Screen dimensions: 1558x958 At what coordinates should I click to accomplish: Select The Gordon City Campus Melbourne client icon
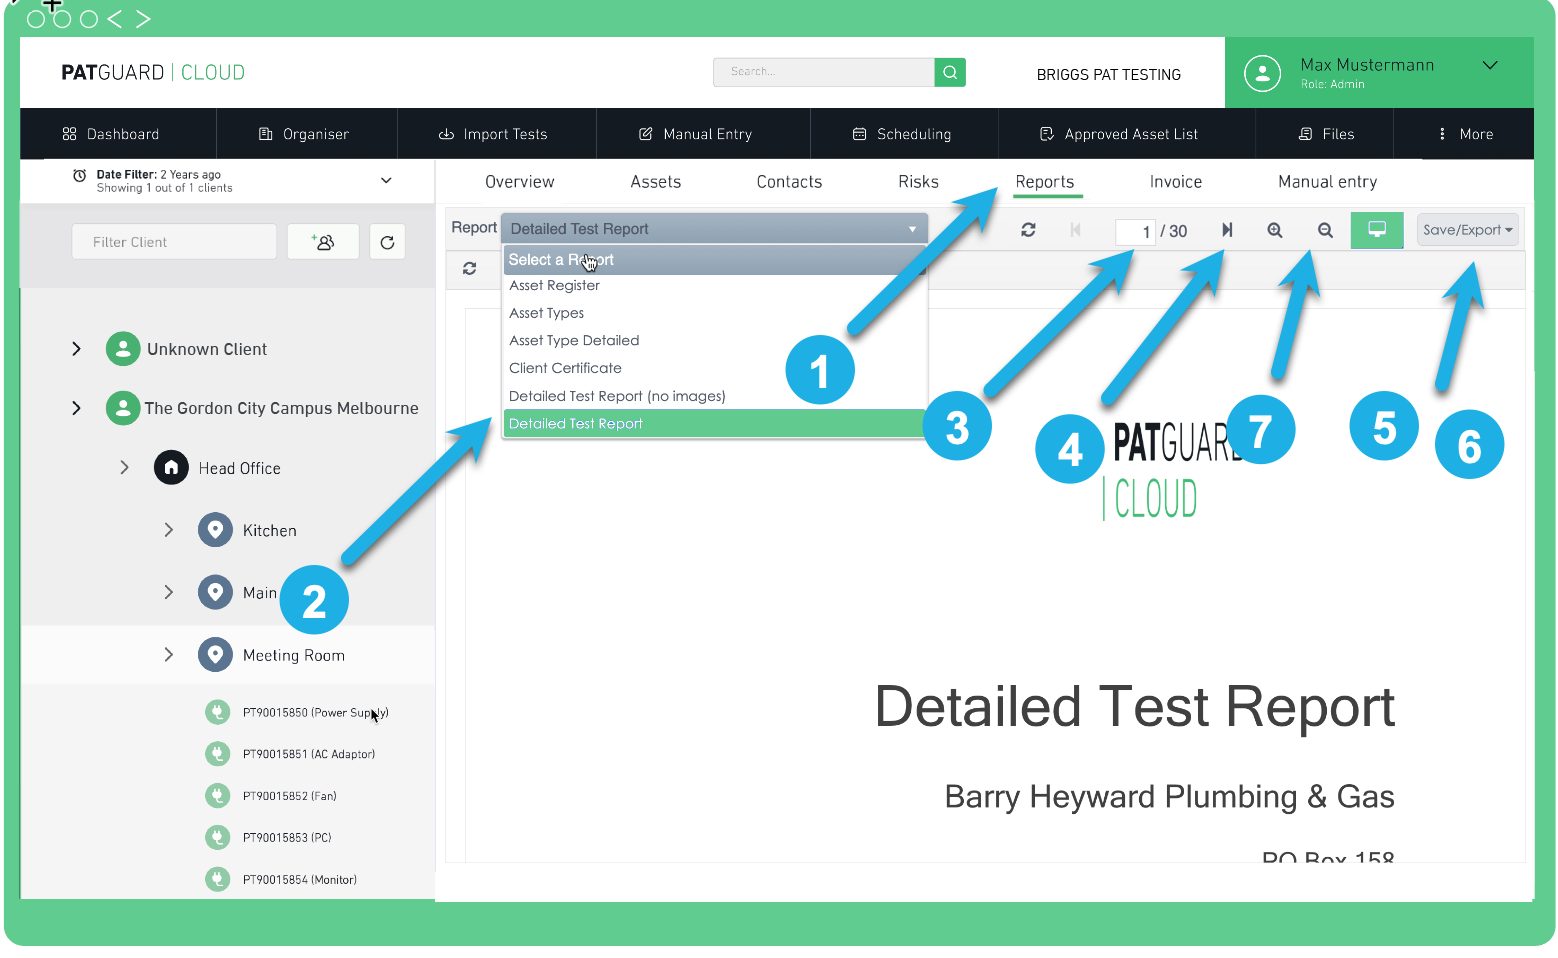123,408
